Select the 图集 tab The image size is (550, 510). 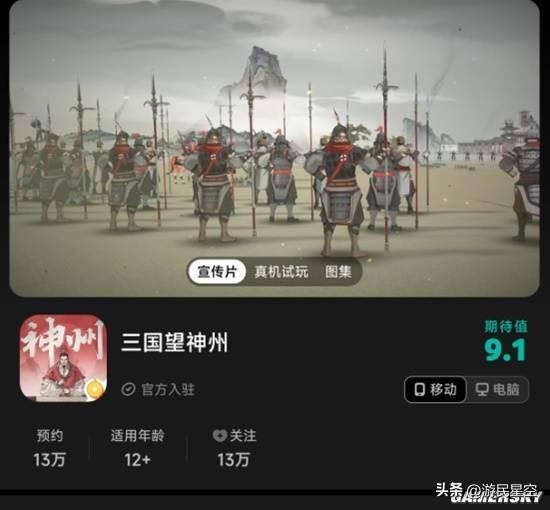pyautogui.click(x=338, y=272)
